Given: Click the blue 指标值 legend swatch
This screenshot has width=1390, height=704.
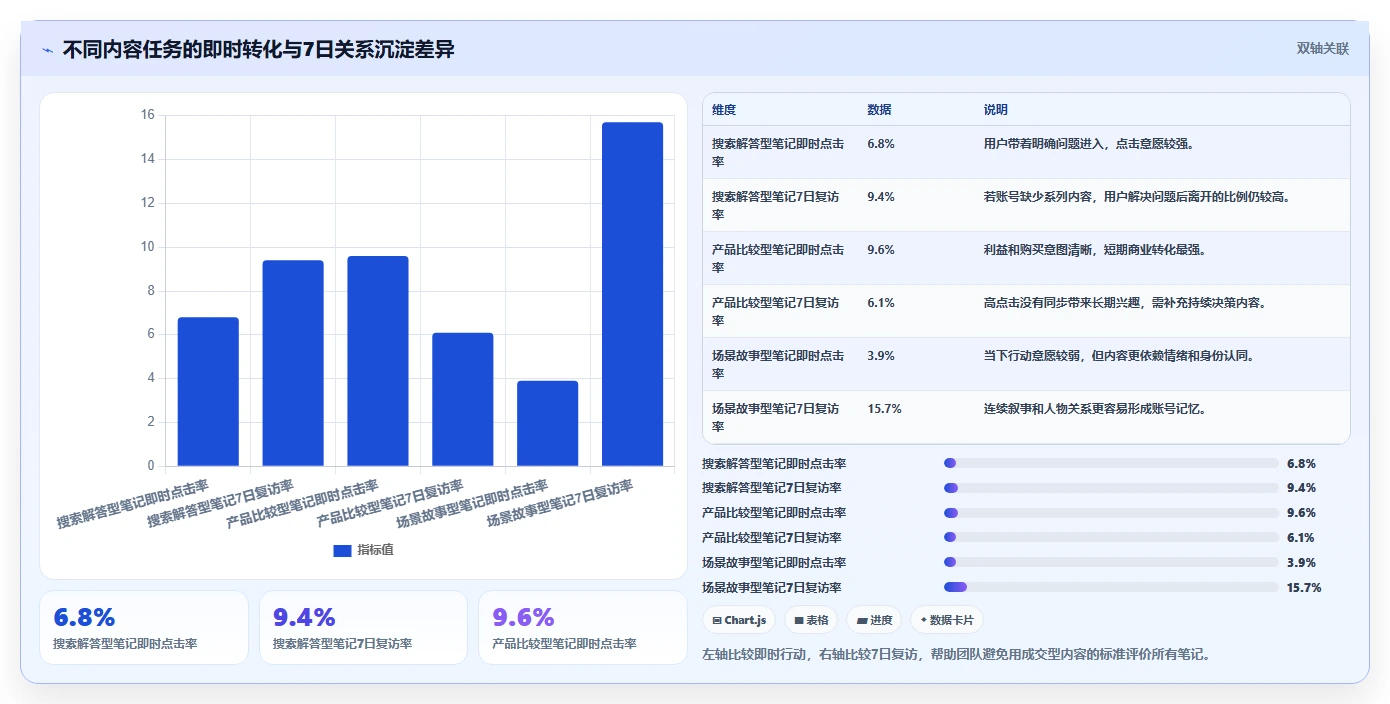Looking at the screenshot, I should pyautogui.click(x=342, y=550).
